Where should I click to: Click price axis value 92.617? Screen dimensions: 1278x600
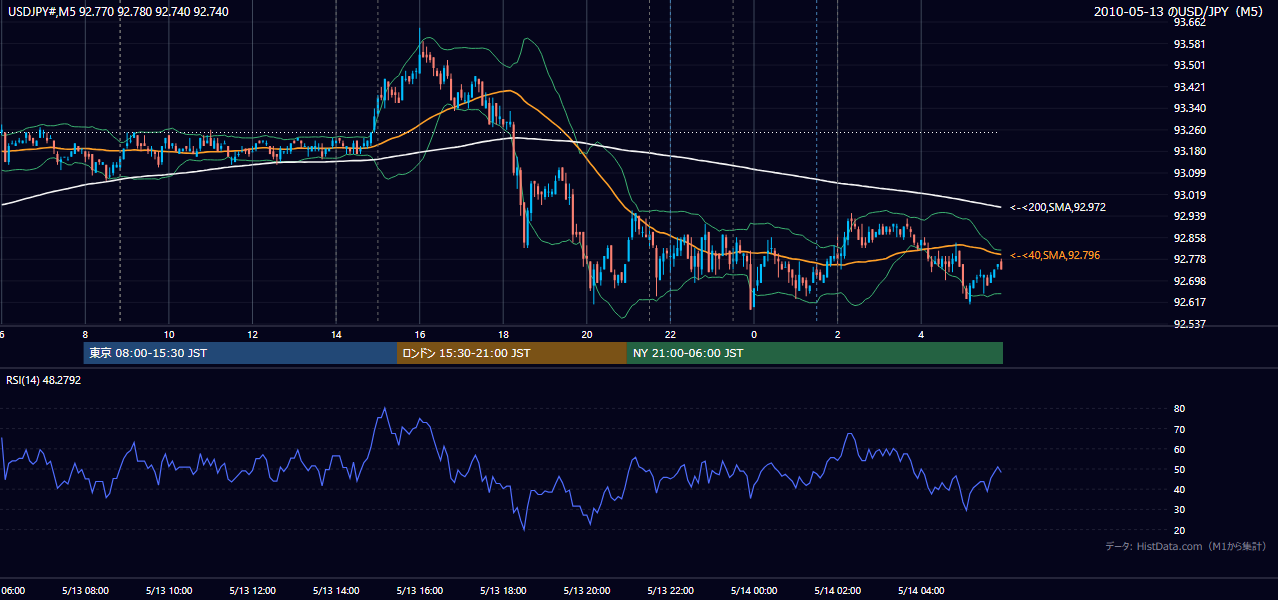click(1189, 302)
